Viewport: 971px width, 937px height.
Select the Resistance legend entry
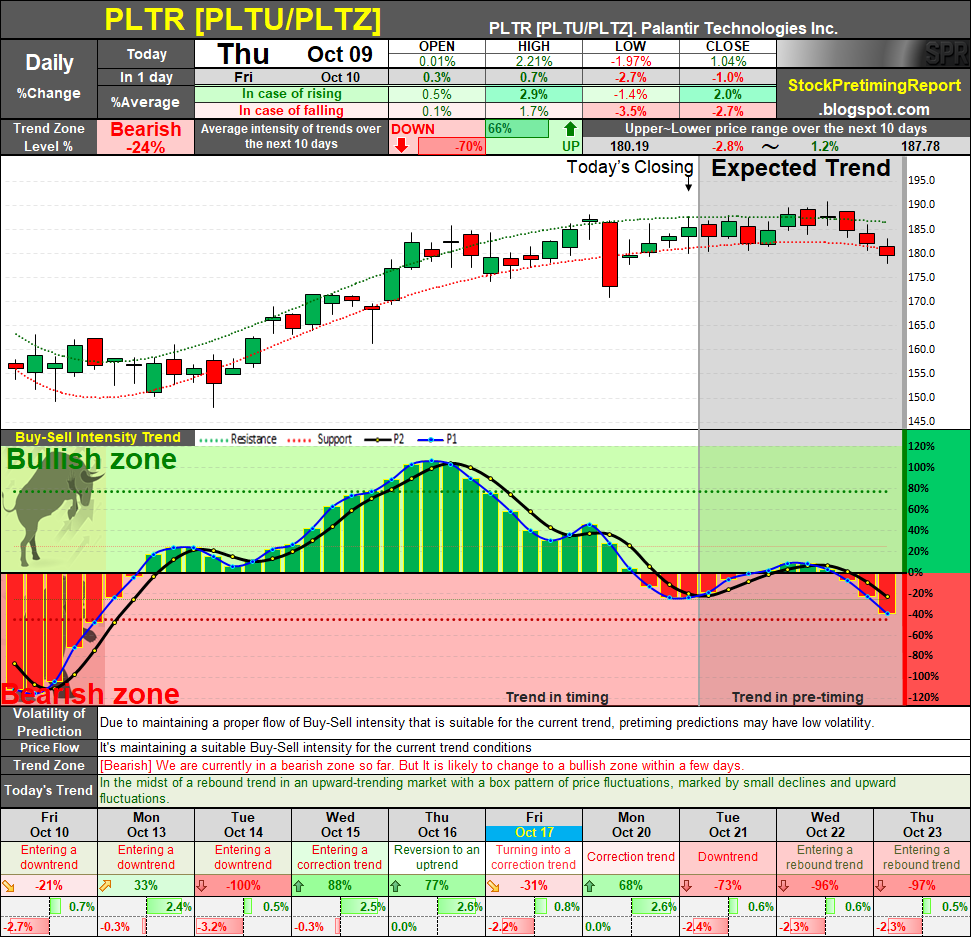coord(237,439)
